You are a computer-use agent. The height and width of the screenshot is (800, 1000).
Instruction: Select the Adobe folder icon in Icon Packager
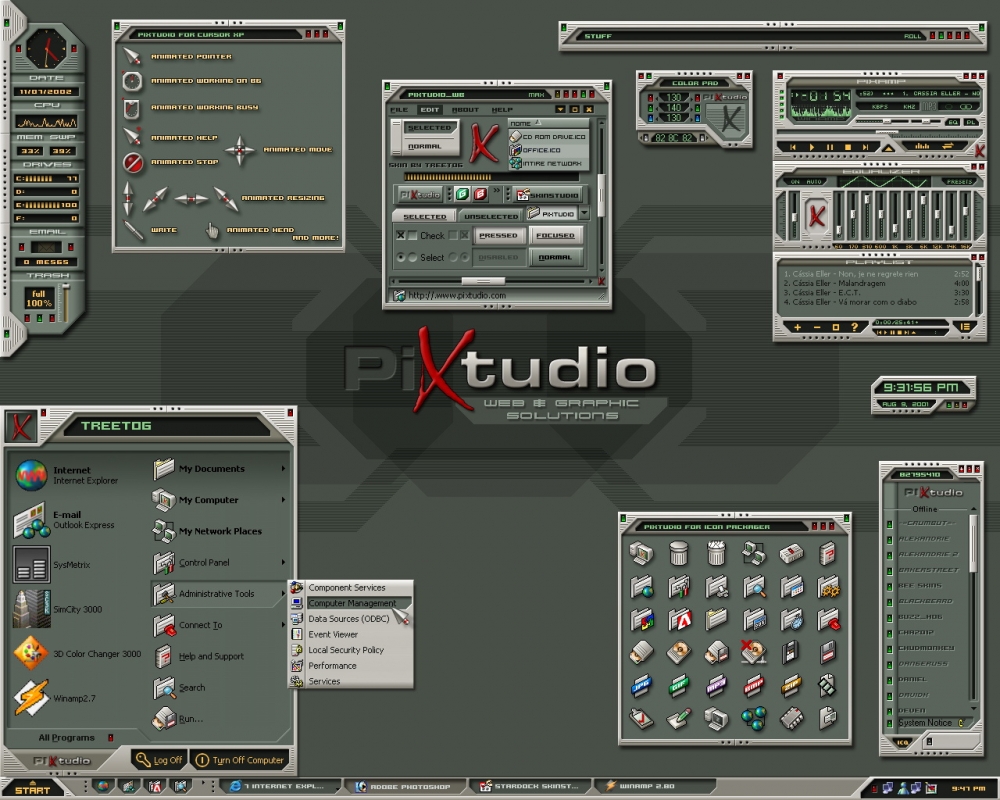click(679, 619)
